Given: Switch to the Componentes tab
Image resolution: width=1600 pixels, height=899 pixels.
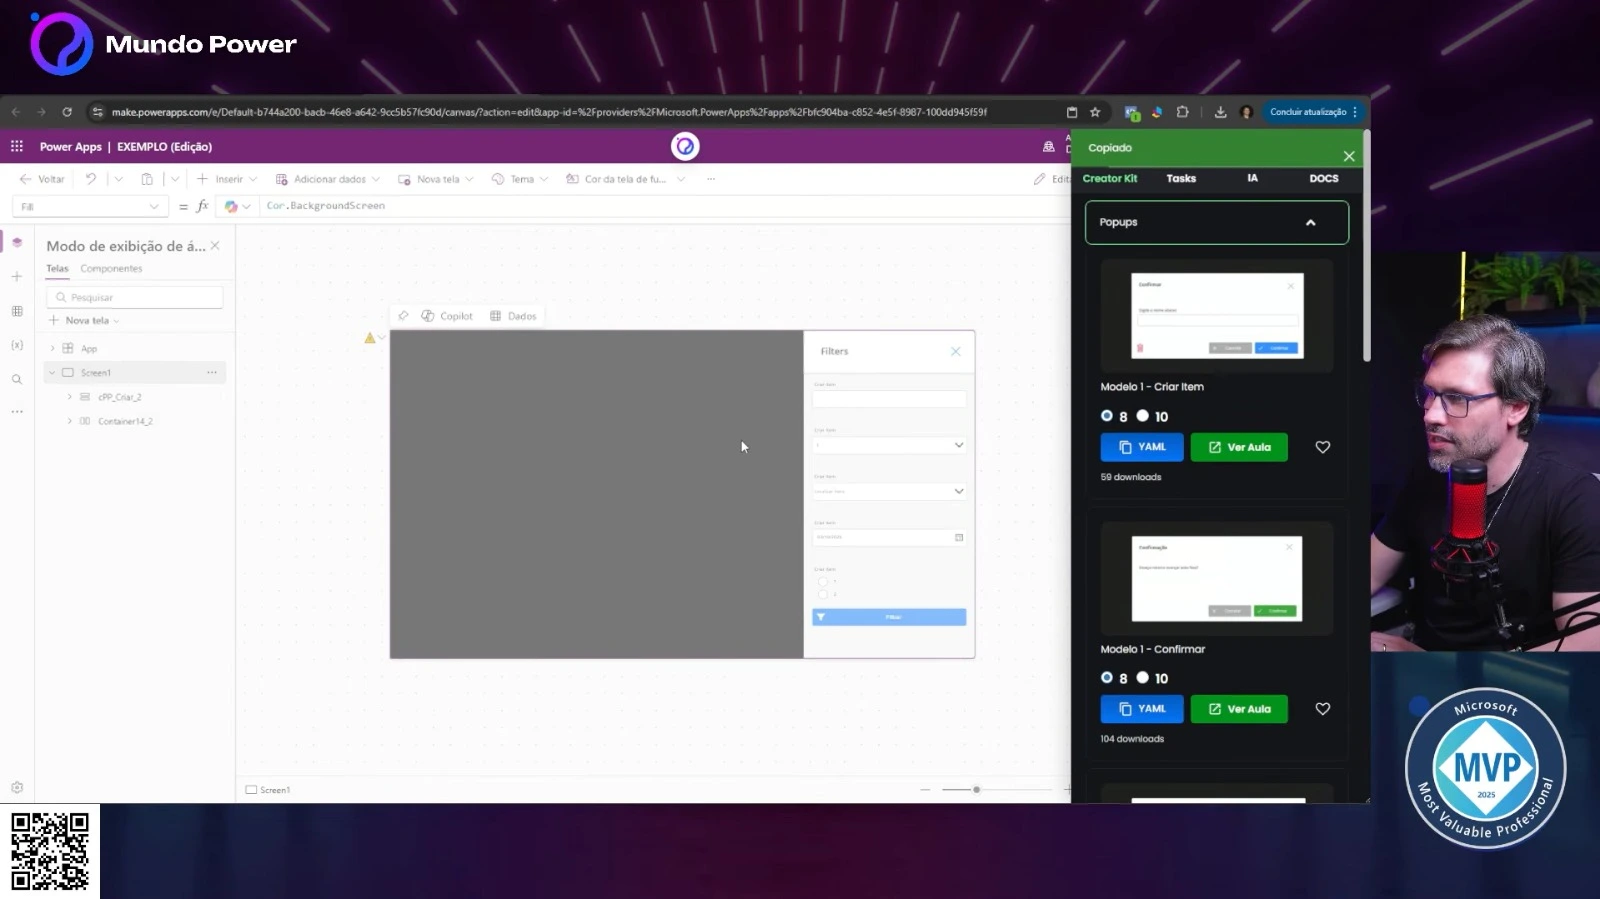Looking at the screenshot, I should 111,268.
